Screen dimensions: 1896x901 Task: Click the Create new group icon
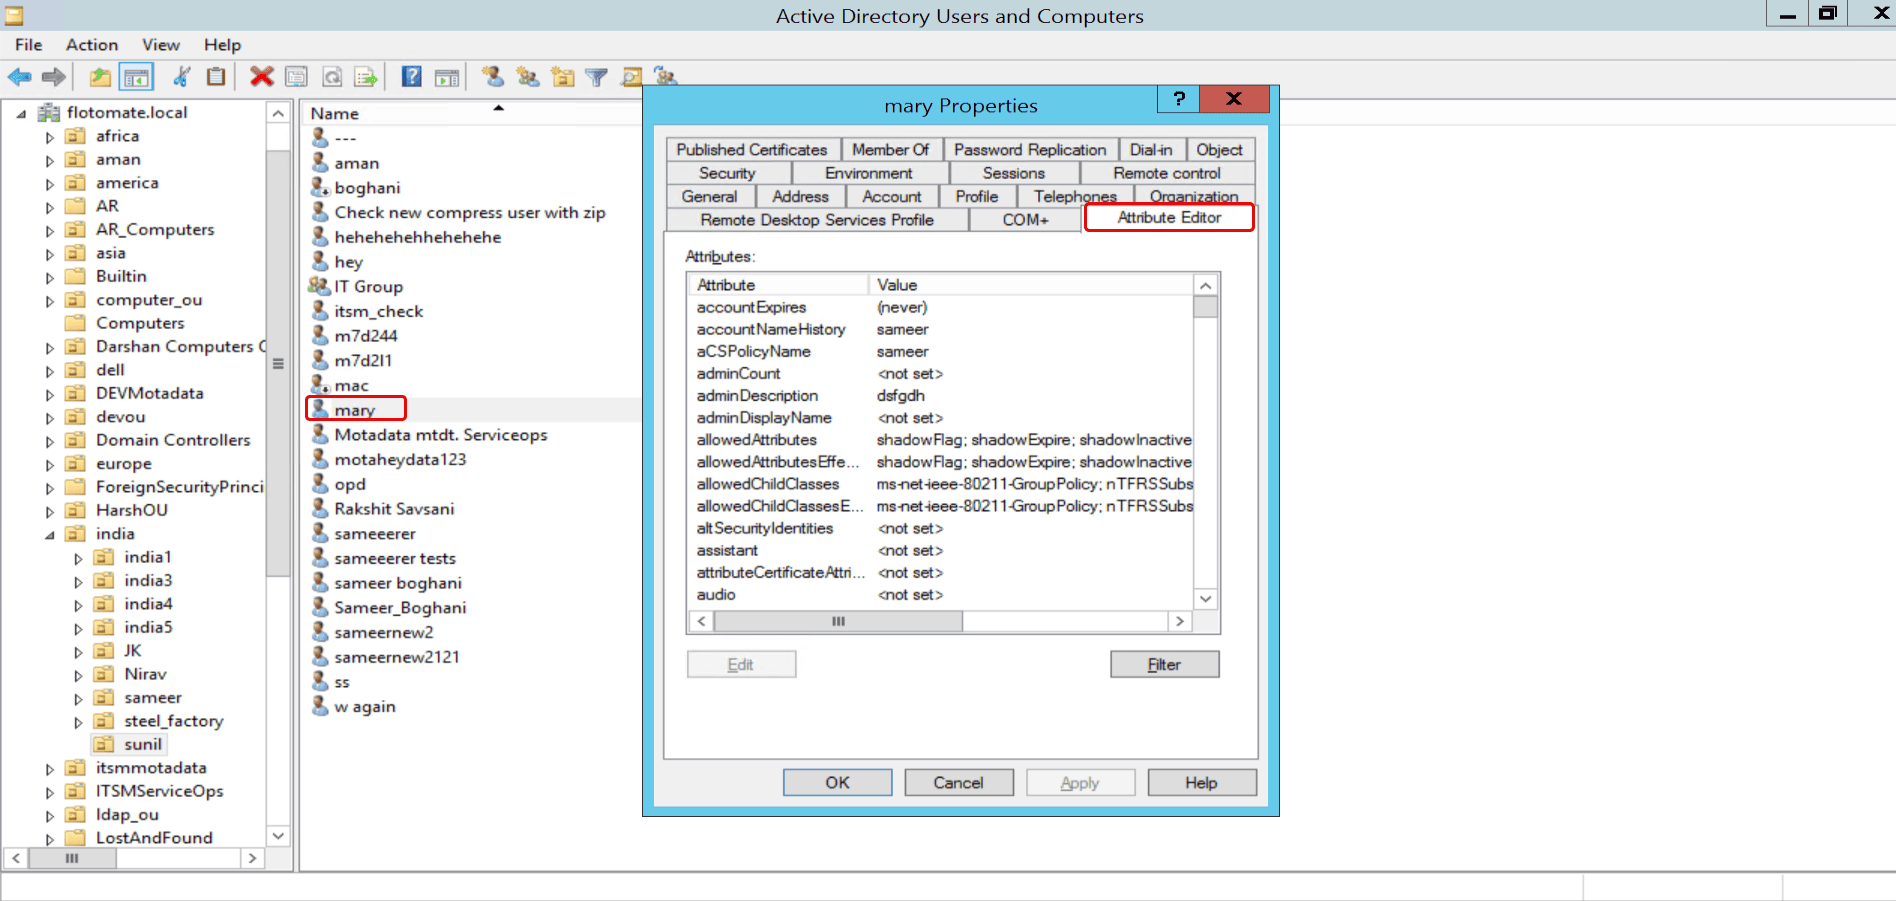tap(527, 77)
